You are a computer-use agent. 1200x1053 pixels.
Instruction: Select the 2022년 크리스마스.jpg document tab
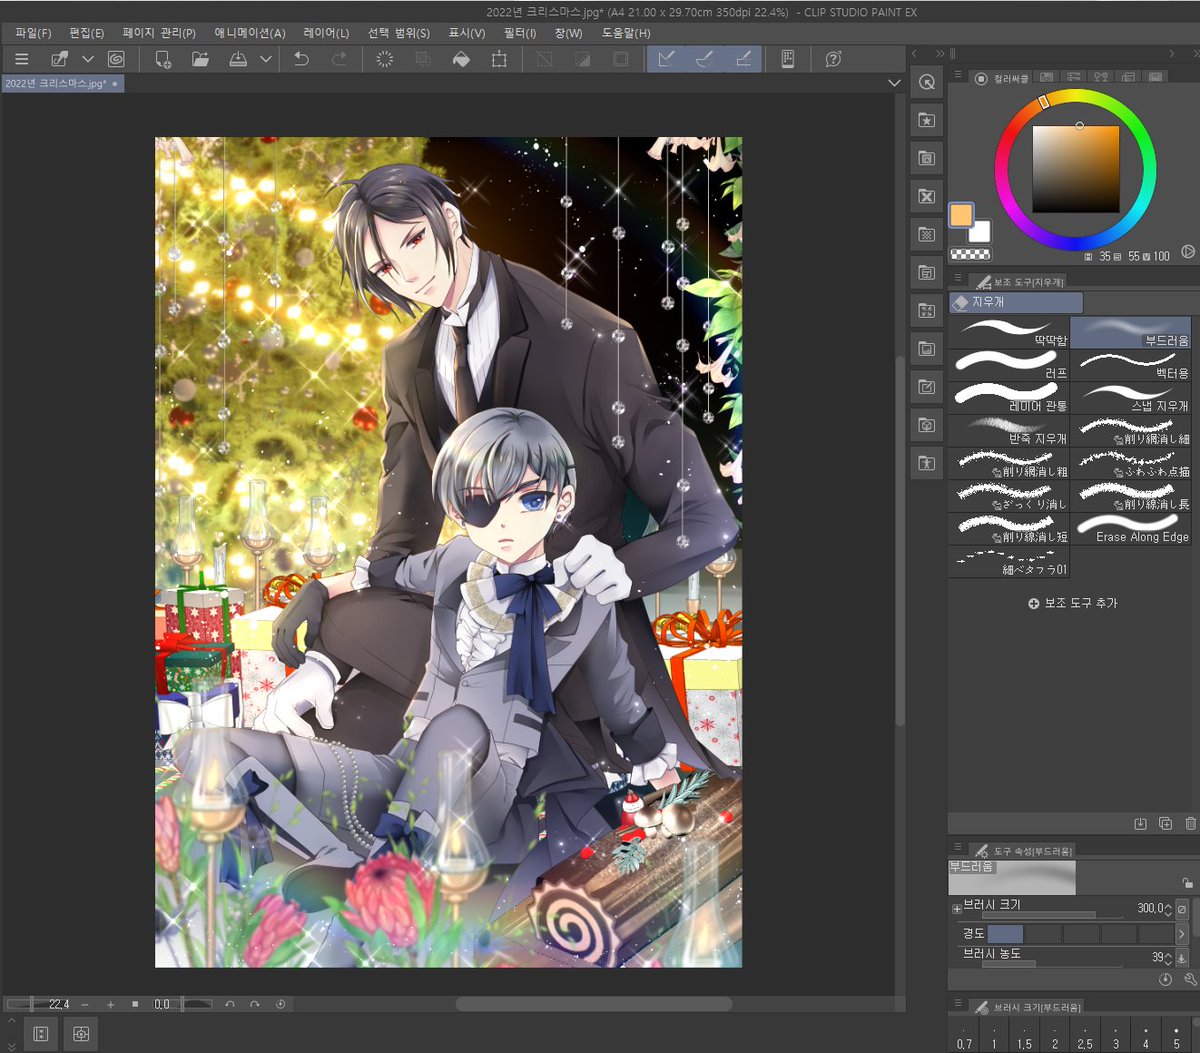point(61,84)
